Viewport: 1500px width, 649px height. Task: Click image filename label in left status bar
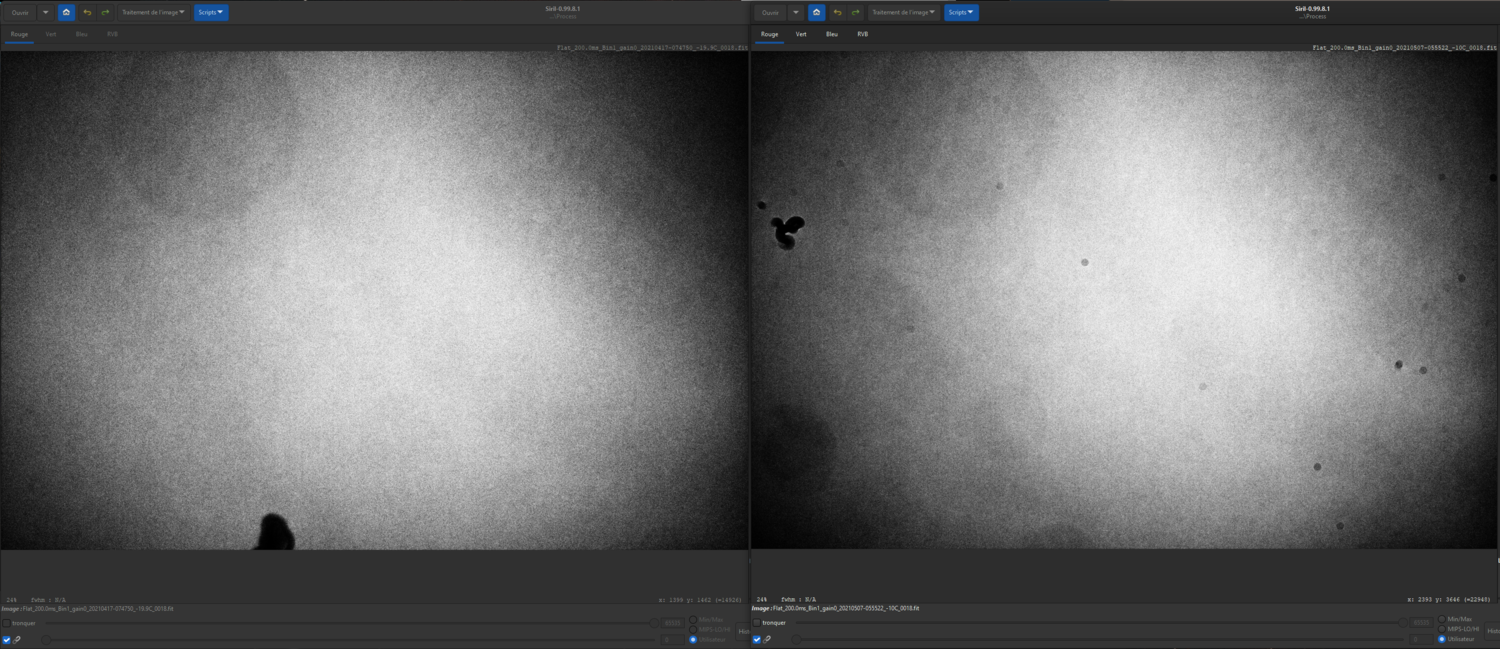[x=87, y=609]
